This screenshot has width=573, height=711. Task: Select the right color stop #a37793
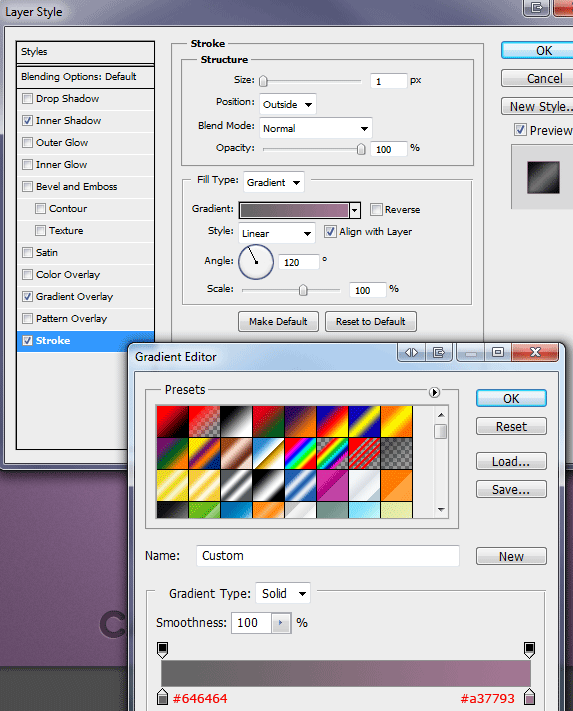pos(529,696)
